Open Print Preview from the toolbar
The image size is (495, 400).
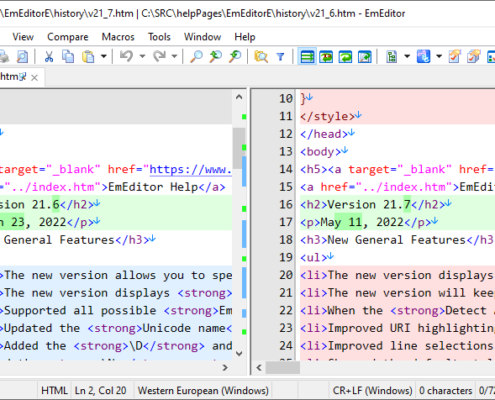[x=22, y=56]
